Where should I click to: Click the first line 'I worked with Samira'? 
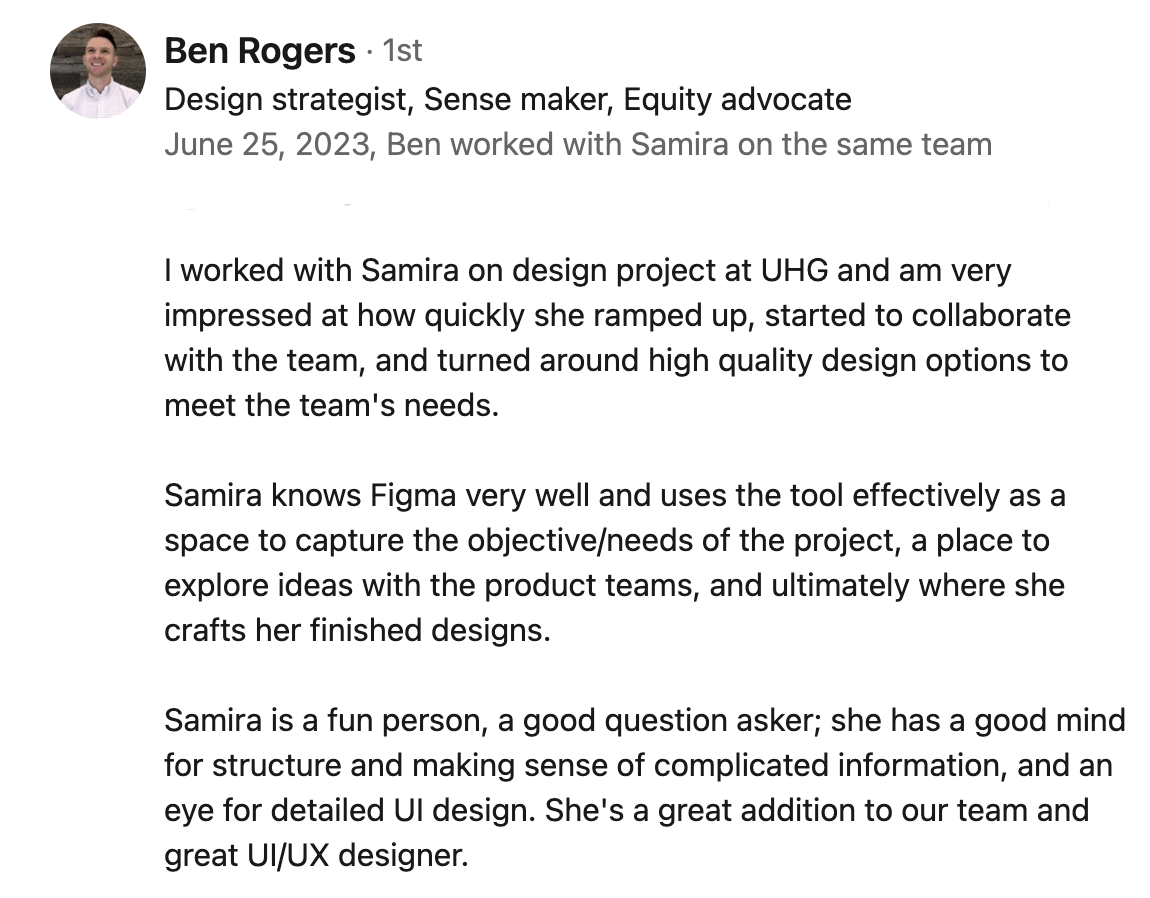coord(587,270)
